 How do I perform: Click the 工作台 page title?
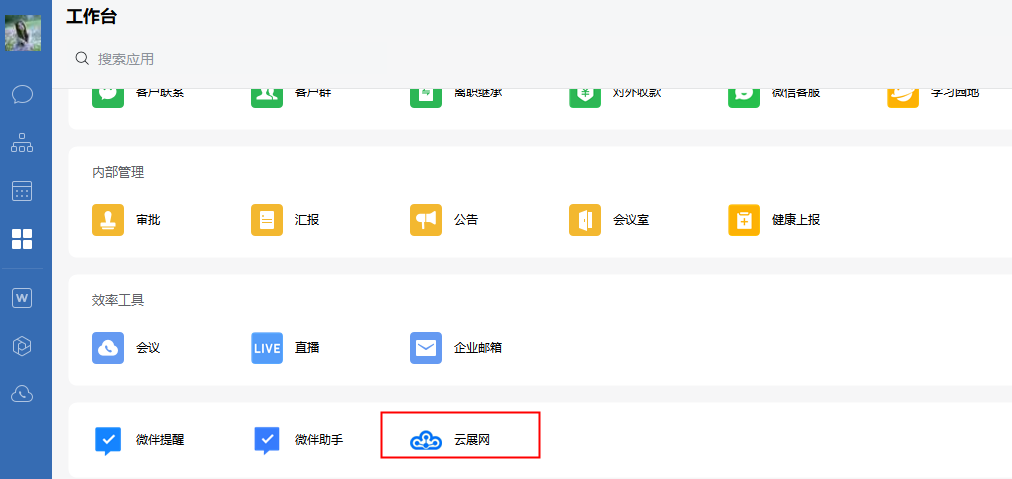click(91, 16)
